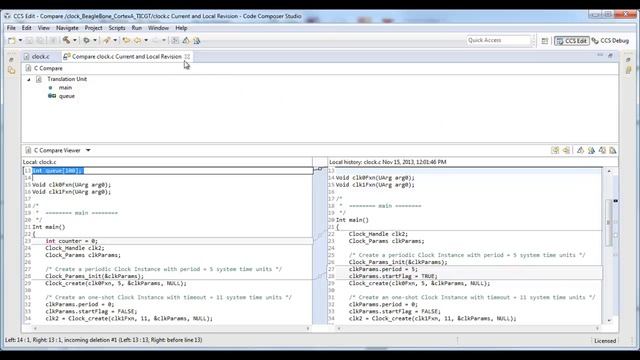Click the toolbar icon left of Next Difference
The image size is (640, 360).
click(x=175, y=40)
